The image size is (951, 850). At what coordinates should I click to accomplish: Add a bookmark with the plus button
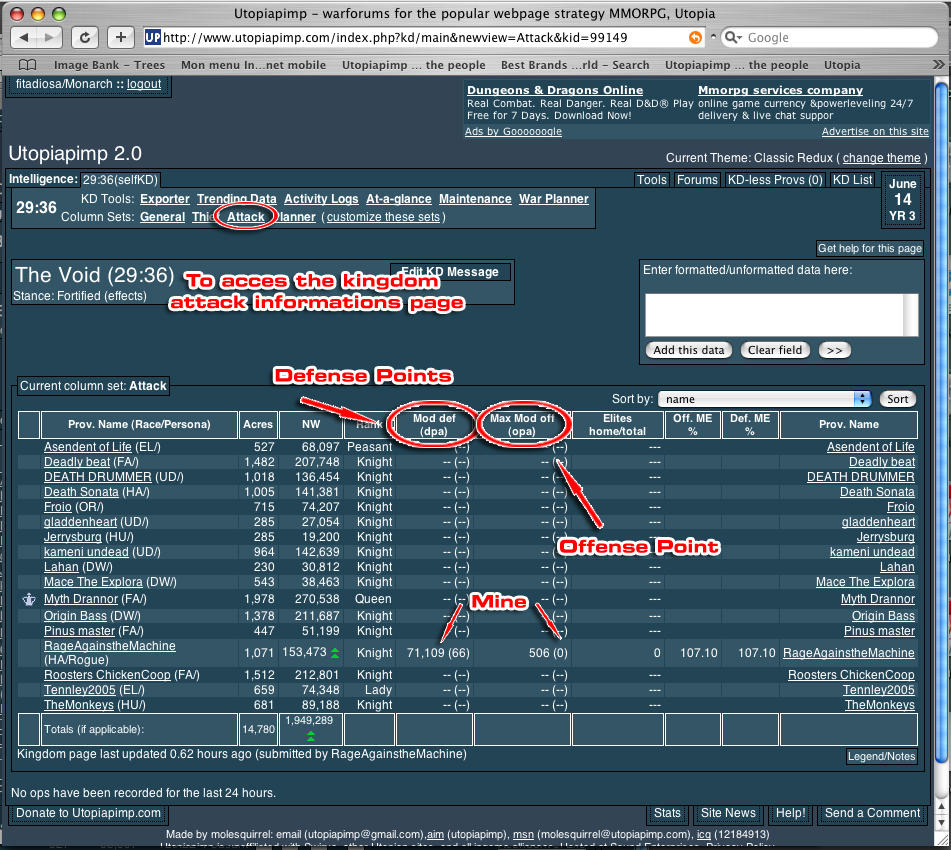(121, 38)
